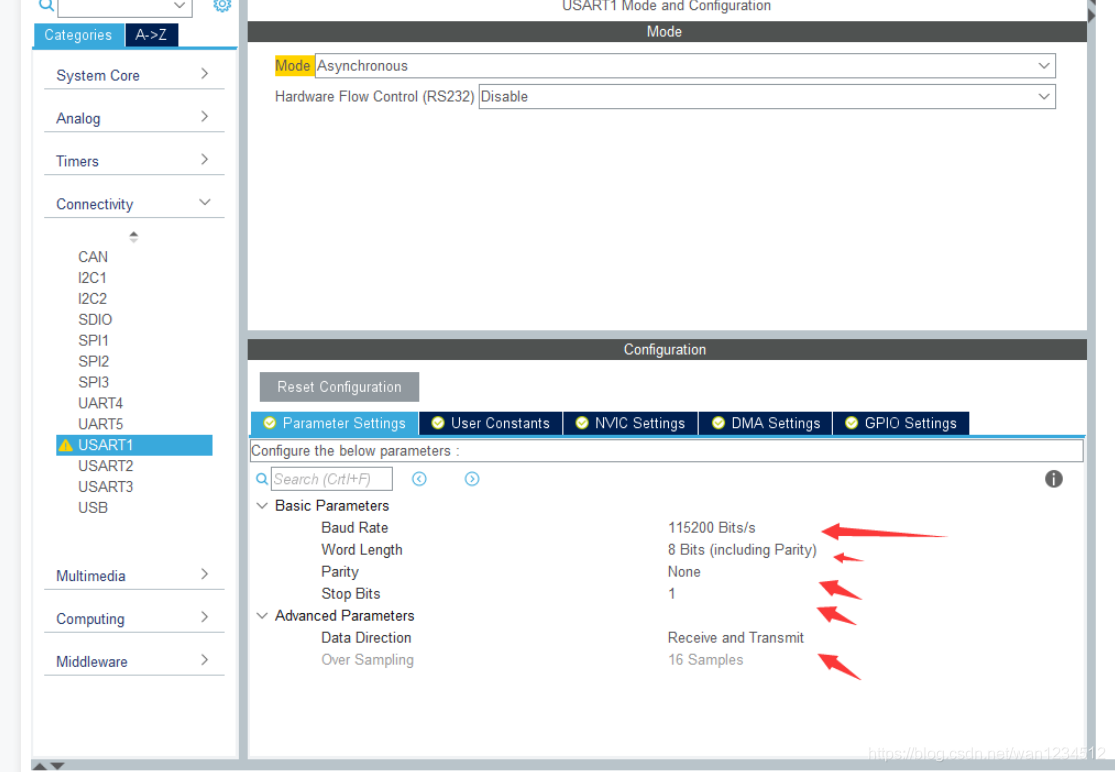Click the info icon in Configuration panel

pyautogui.click(x=1053, y=479)
